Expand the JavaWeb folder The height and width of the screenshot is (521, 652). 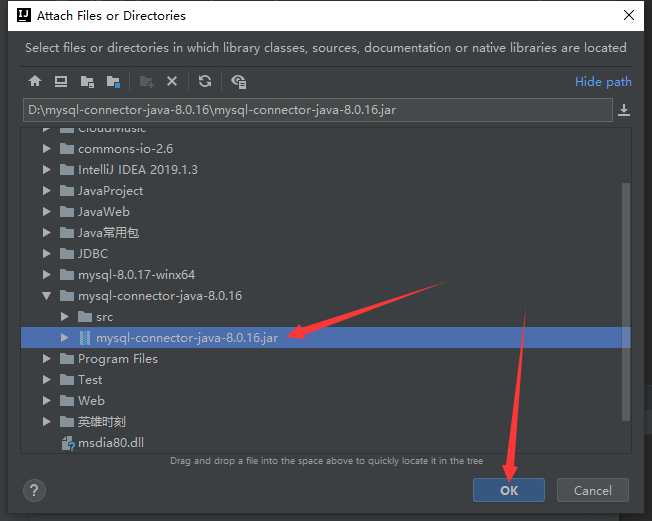[x=47, y=212]
